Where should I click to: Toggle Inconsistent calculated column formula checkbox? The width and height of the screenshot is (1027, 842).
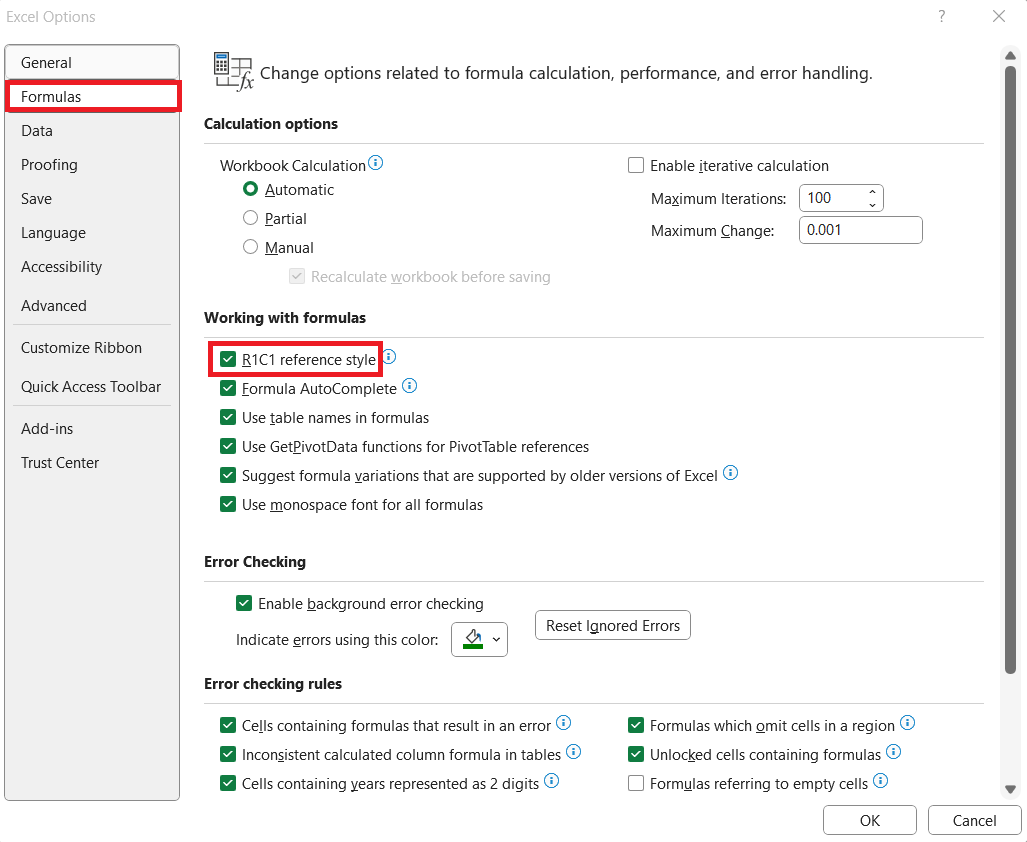(x=228, y=754)
